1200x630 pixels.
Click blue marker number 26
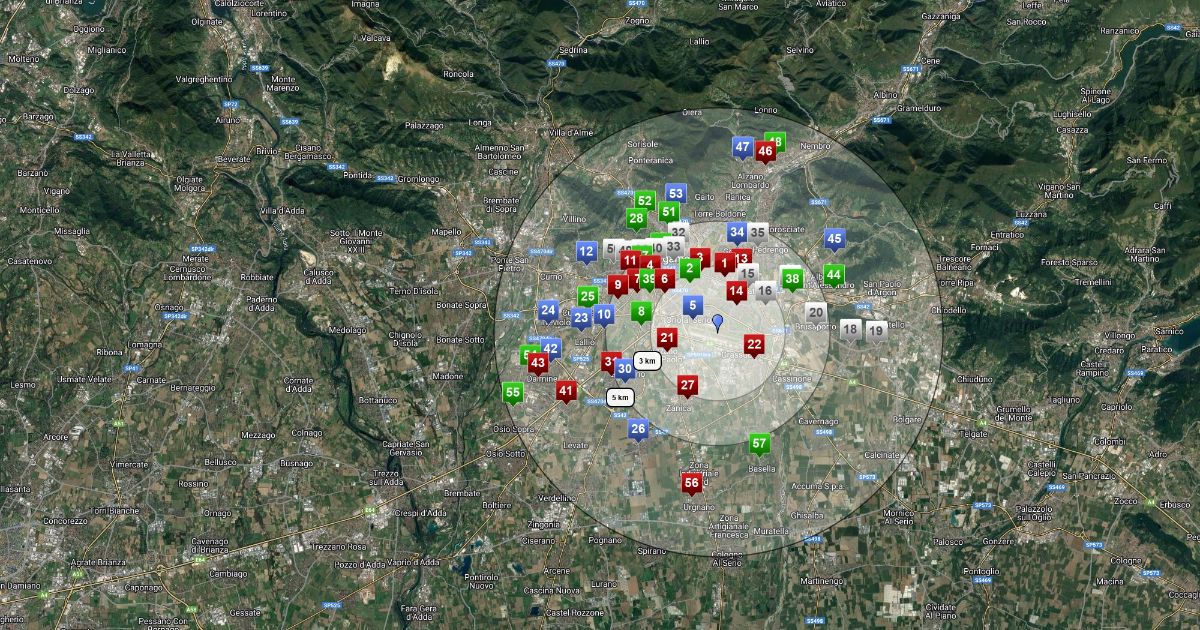[x=638, y=429]
